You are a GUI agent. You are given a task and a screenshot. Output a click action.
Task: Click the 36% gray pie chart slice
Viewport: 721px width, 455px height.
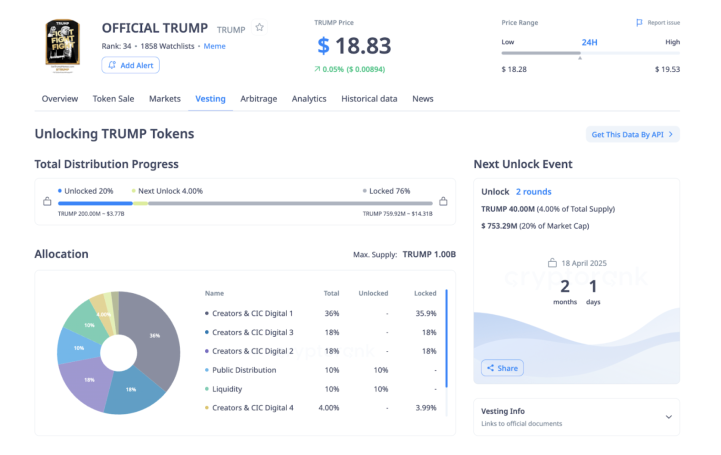point(153,336)
